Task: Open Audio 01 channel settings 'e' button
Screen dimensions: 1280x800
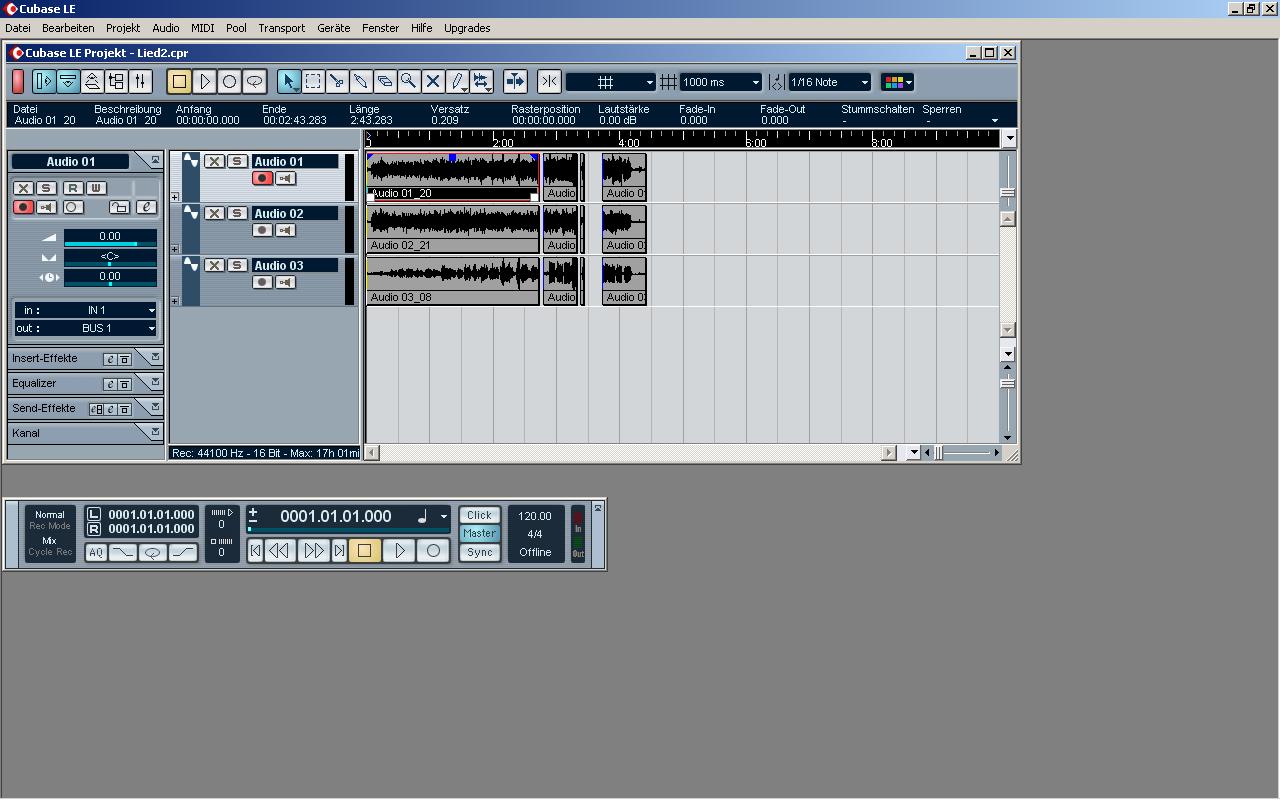Action: [146, 207]
